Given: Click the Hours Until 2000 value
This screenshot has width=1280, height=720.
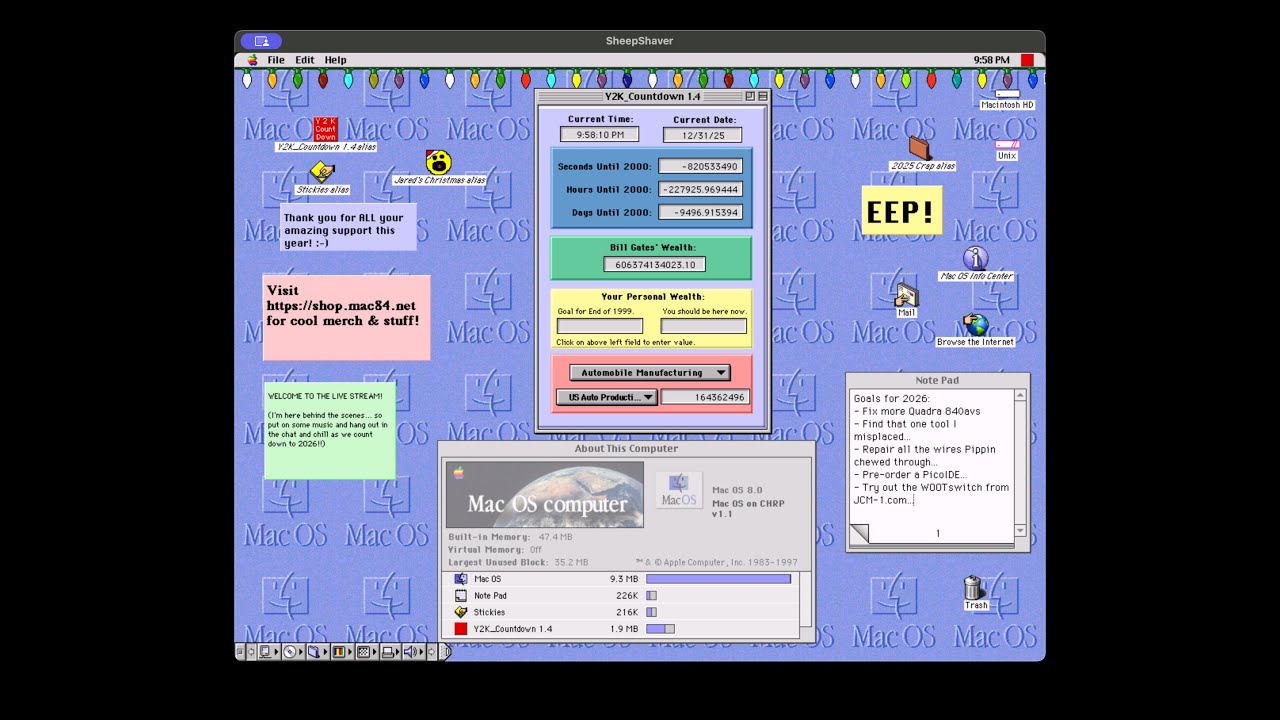Looking at the screenshot, I should [700, 189].
